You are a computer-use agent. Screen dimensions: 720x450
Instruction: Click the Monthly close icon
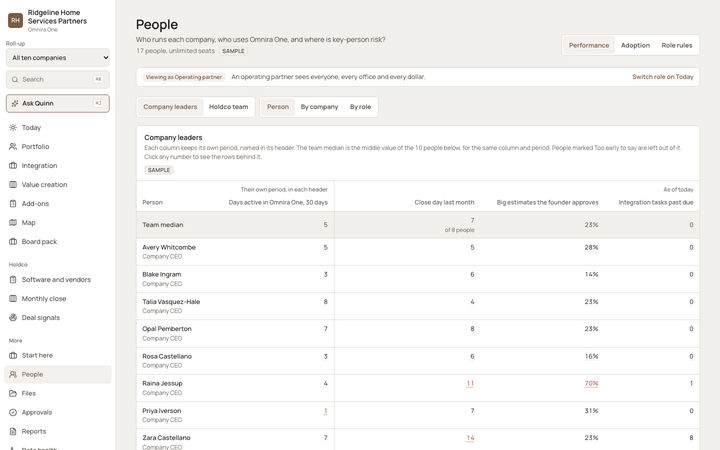point(13,298)
